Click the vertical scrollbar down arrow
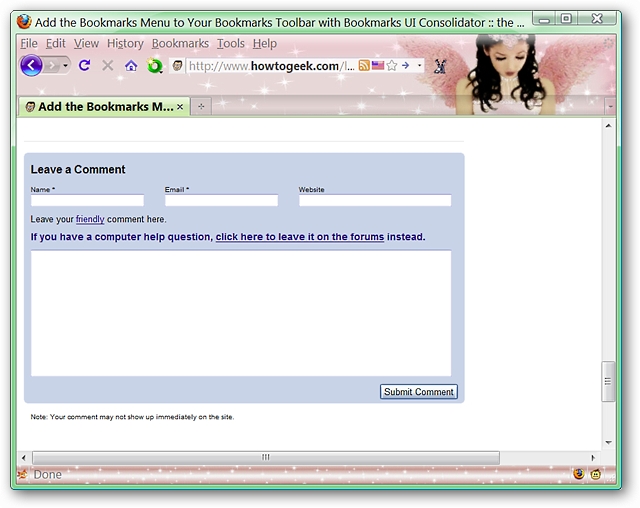Screen dimensions: 640x508 pyautogui.click(x=609, y=442)
